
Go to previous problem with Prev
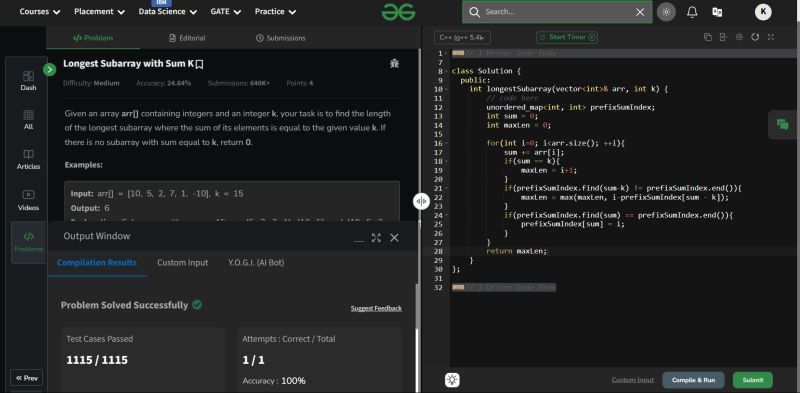coord(27,378)
